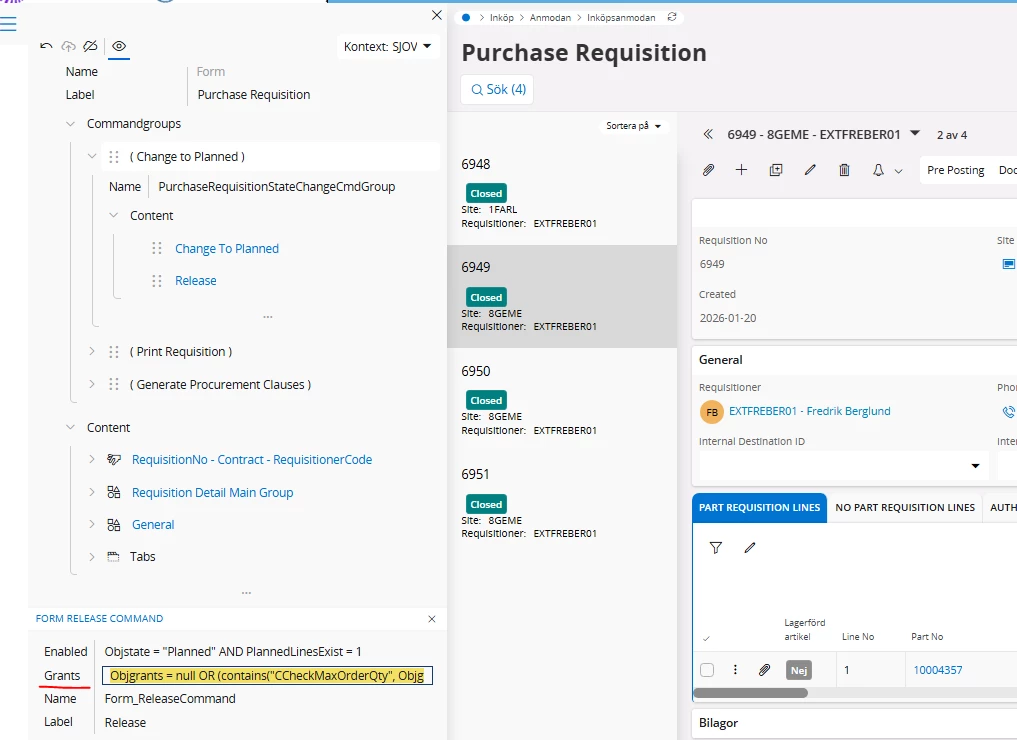The height and width of the screenshot is (740, 1017).
Task: Click the Sök (4) search button
Action: (x=497, y=90)
